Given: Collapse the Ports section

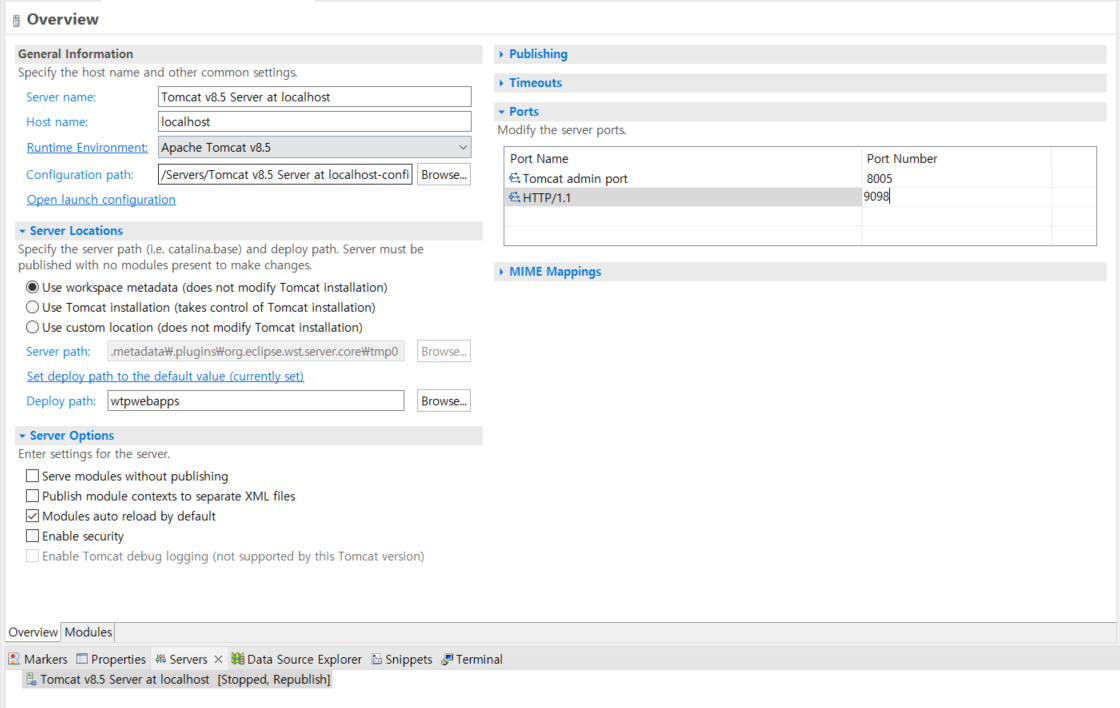Looking at the screenshot, I should 501,111.
